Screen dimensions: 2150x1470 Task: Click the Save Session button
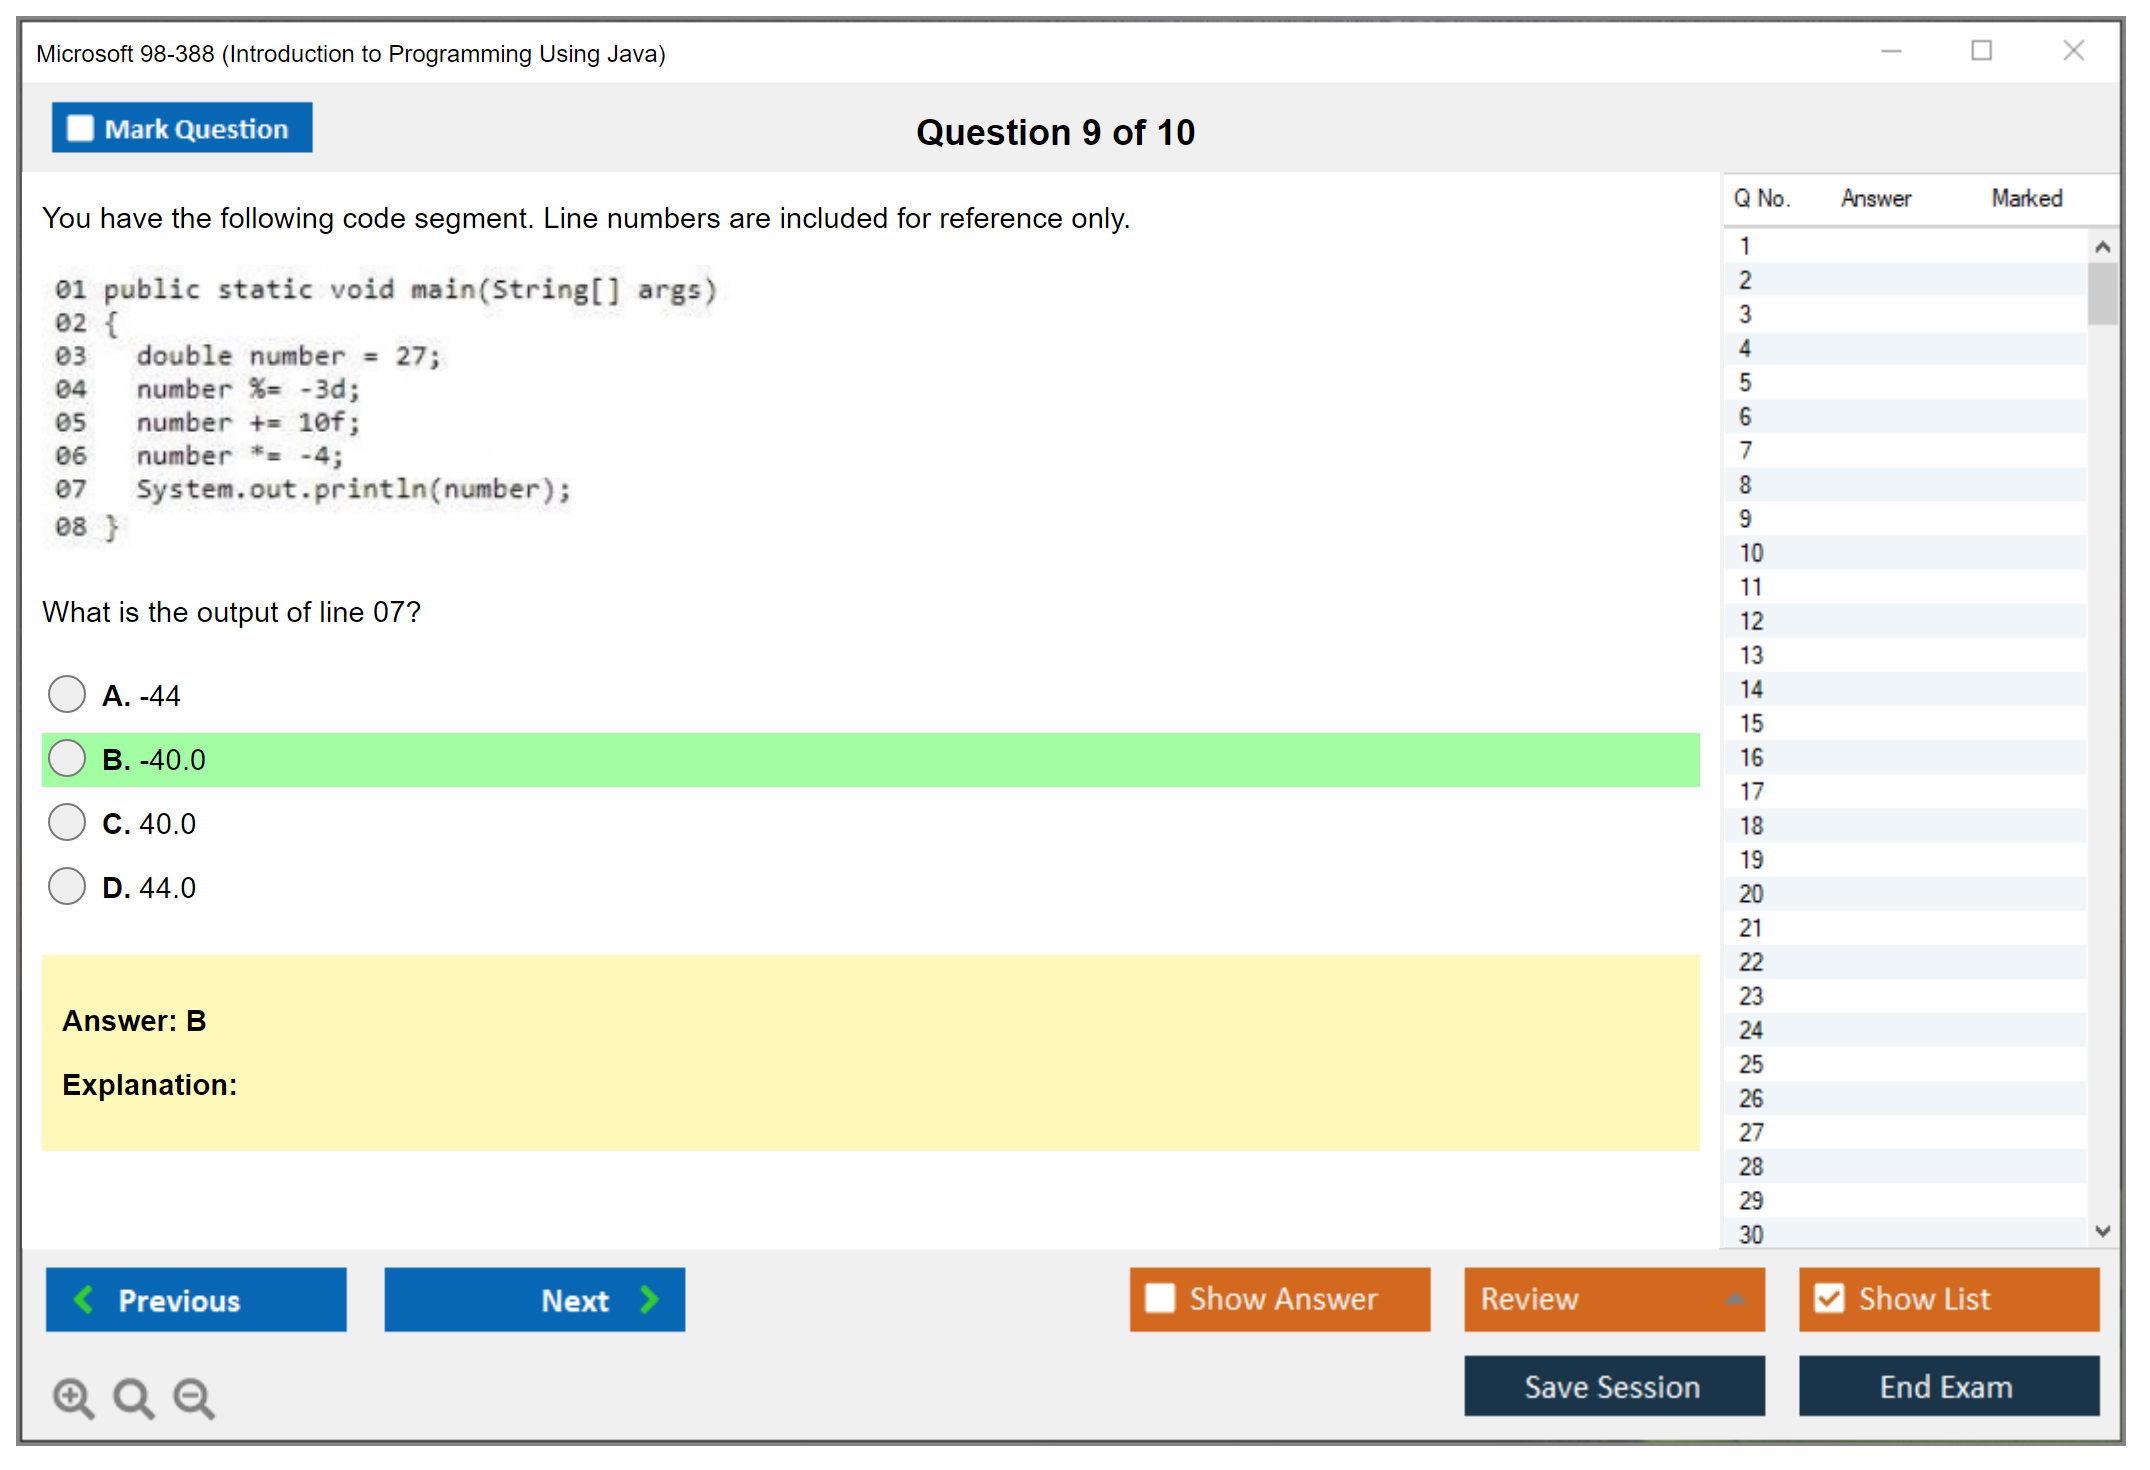tap(1613, 1386)
